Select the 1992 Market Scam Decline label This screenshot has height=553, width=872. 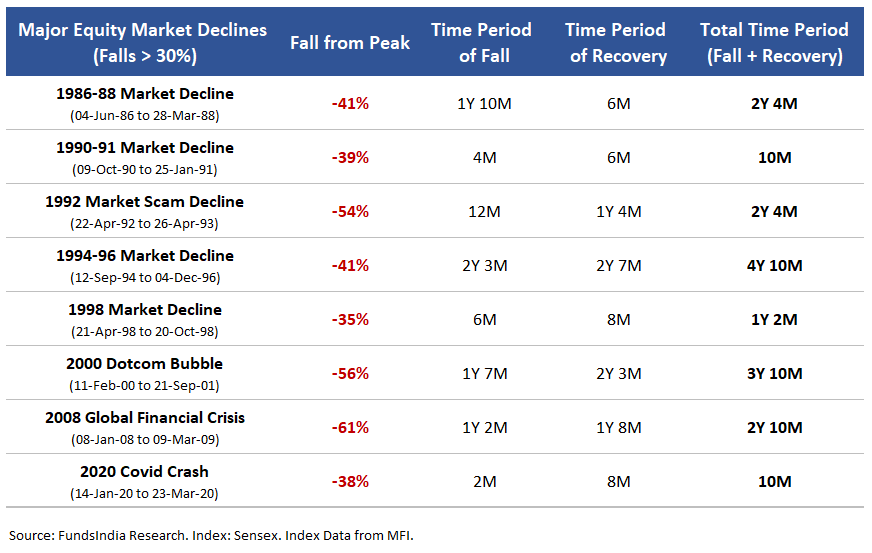click(144, 202)
